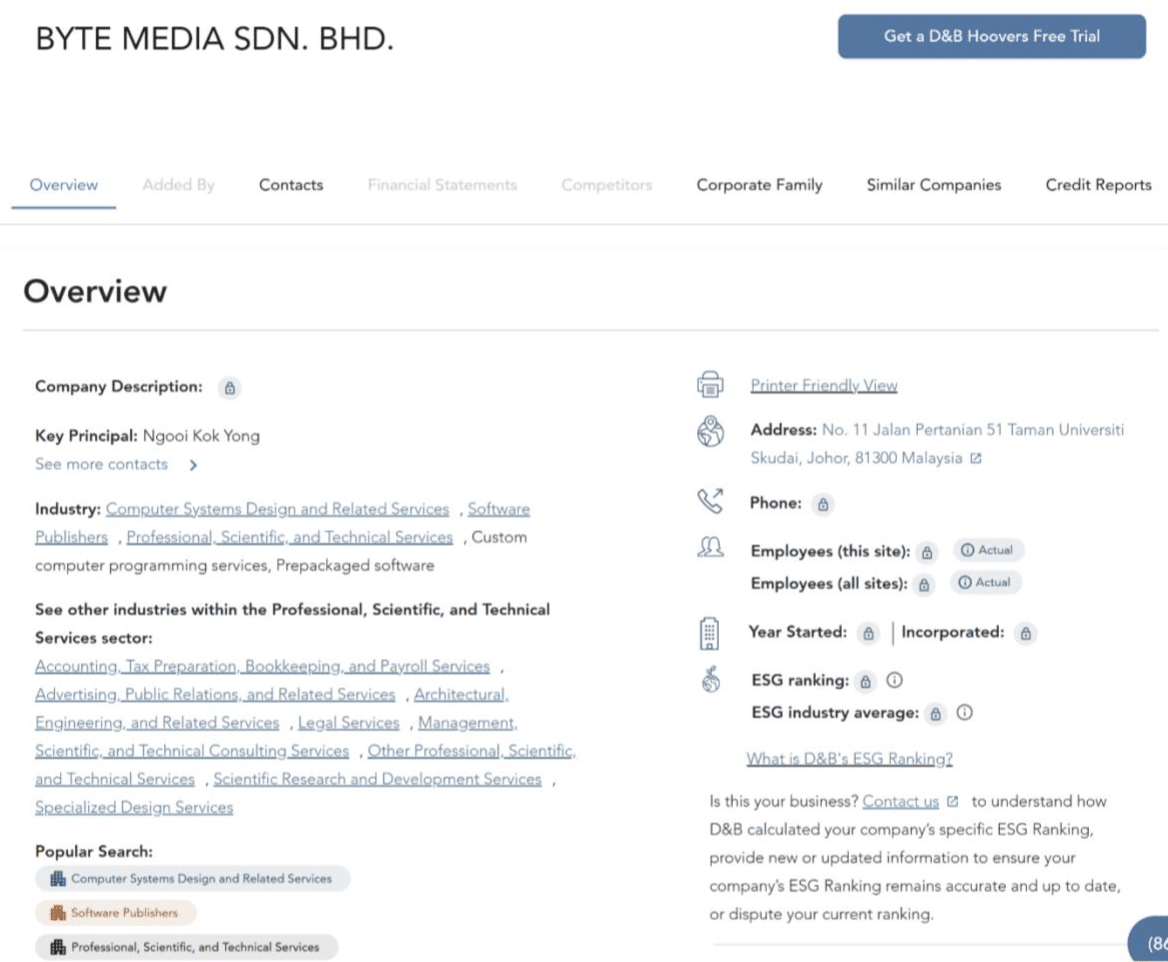This screenshot has width=1168, height=962.
Task: Click the lock icon after Incorporated
Action: pos(1026,633)
